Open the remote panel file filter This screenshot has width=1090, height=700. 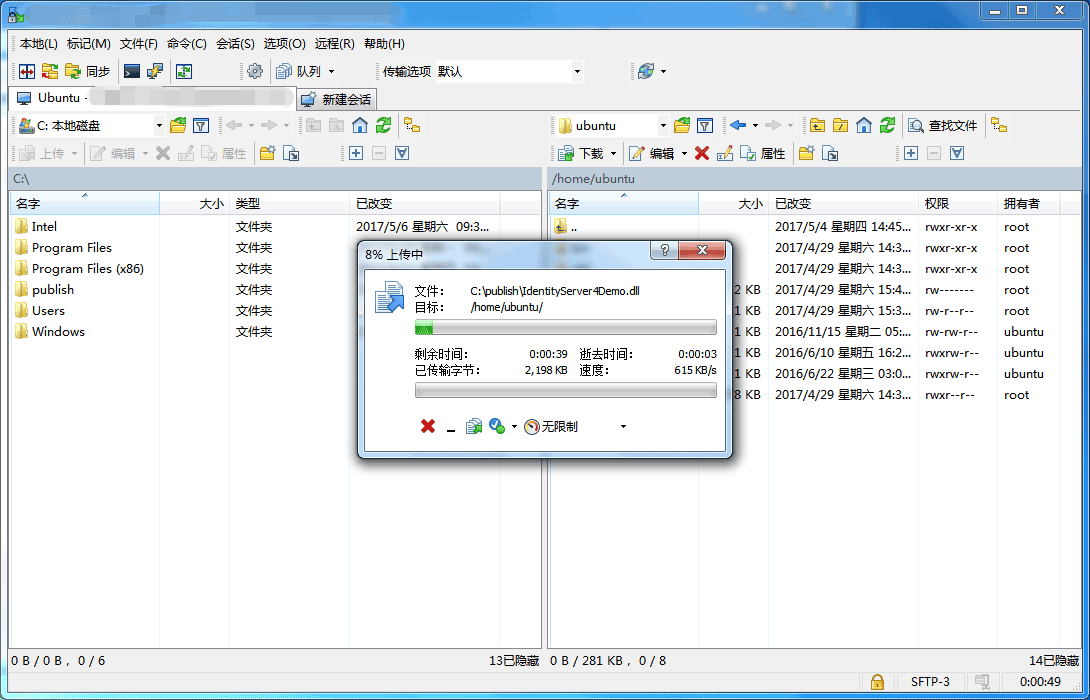(705, 125)
